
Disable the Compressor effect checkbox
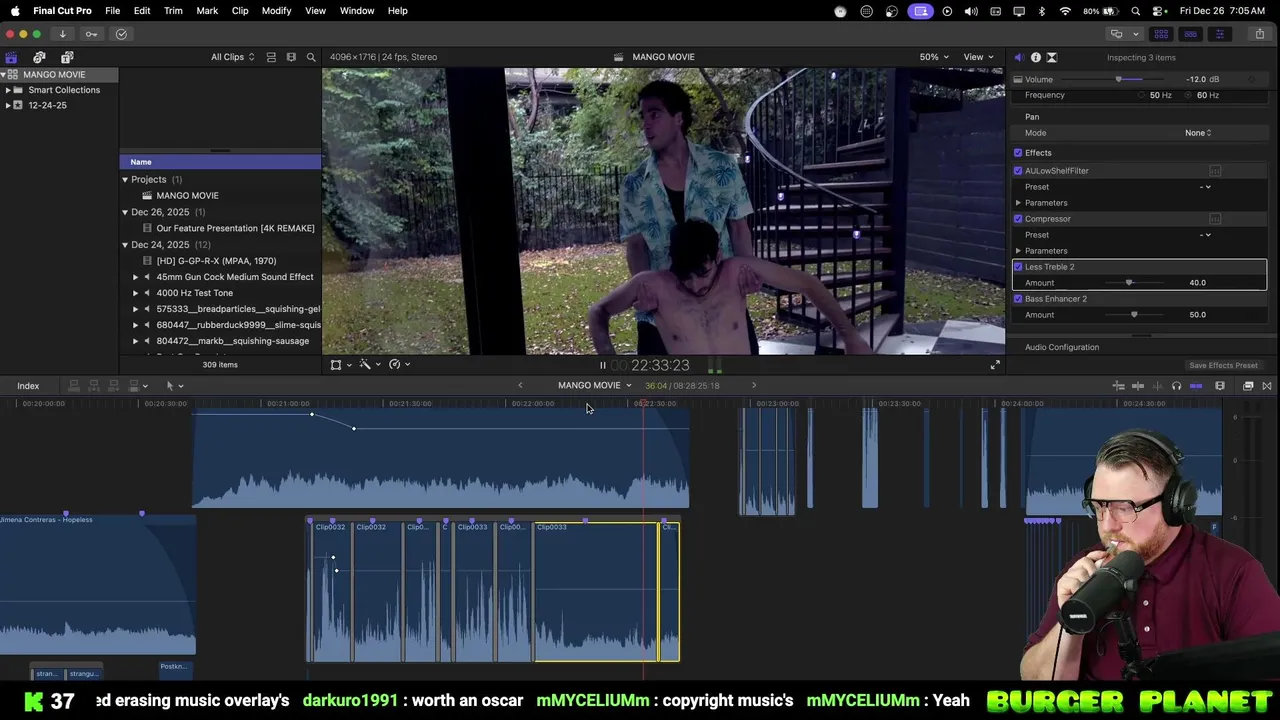pyautogui.click(x=1018, y=219)
